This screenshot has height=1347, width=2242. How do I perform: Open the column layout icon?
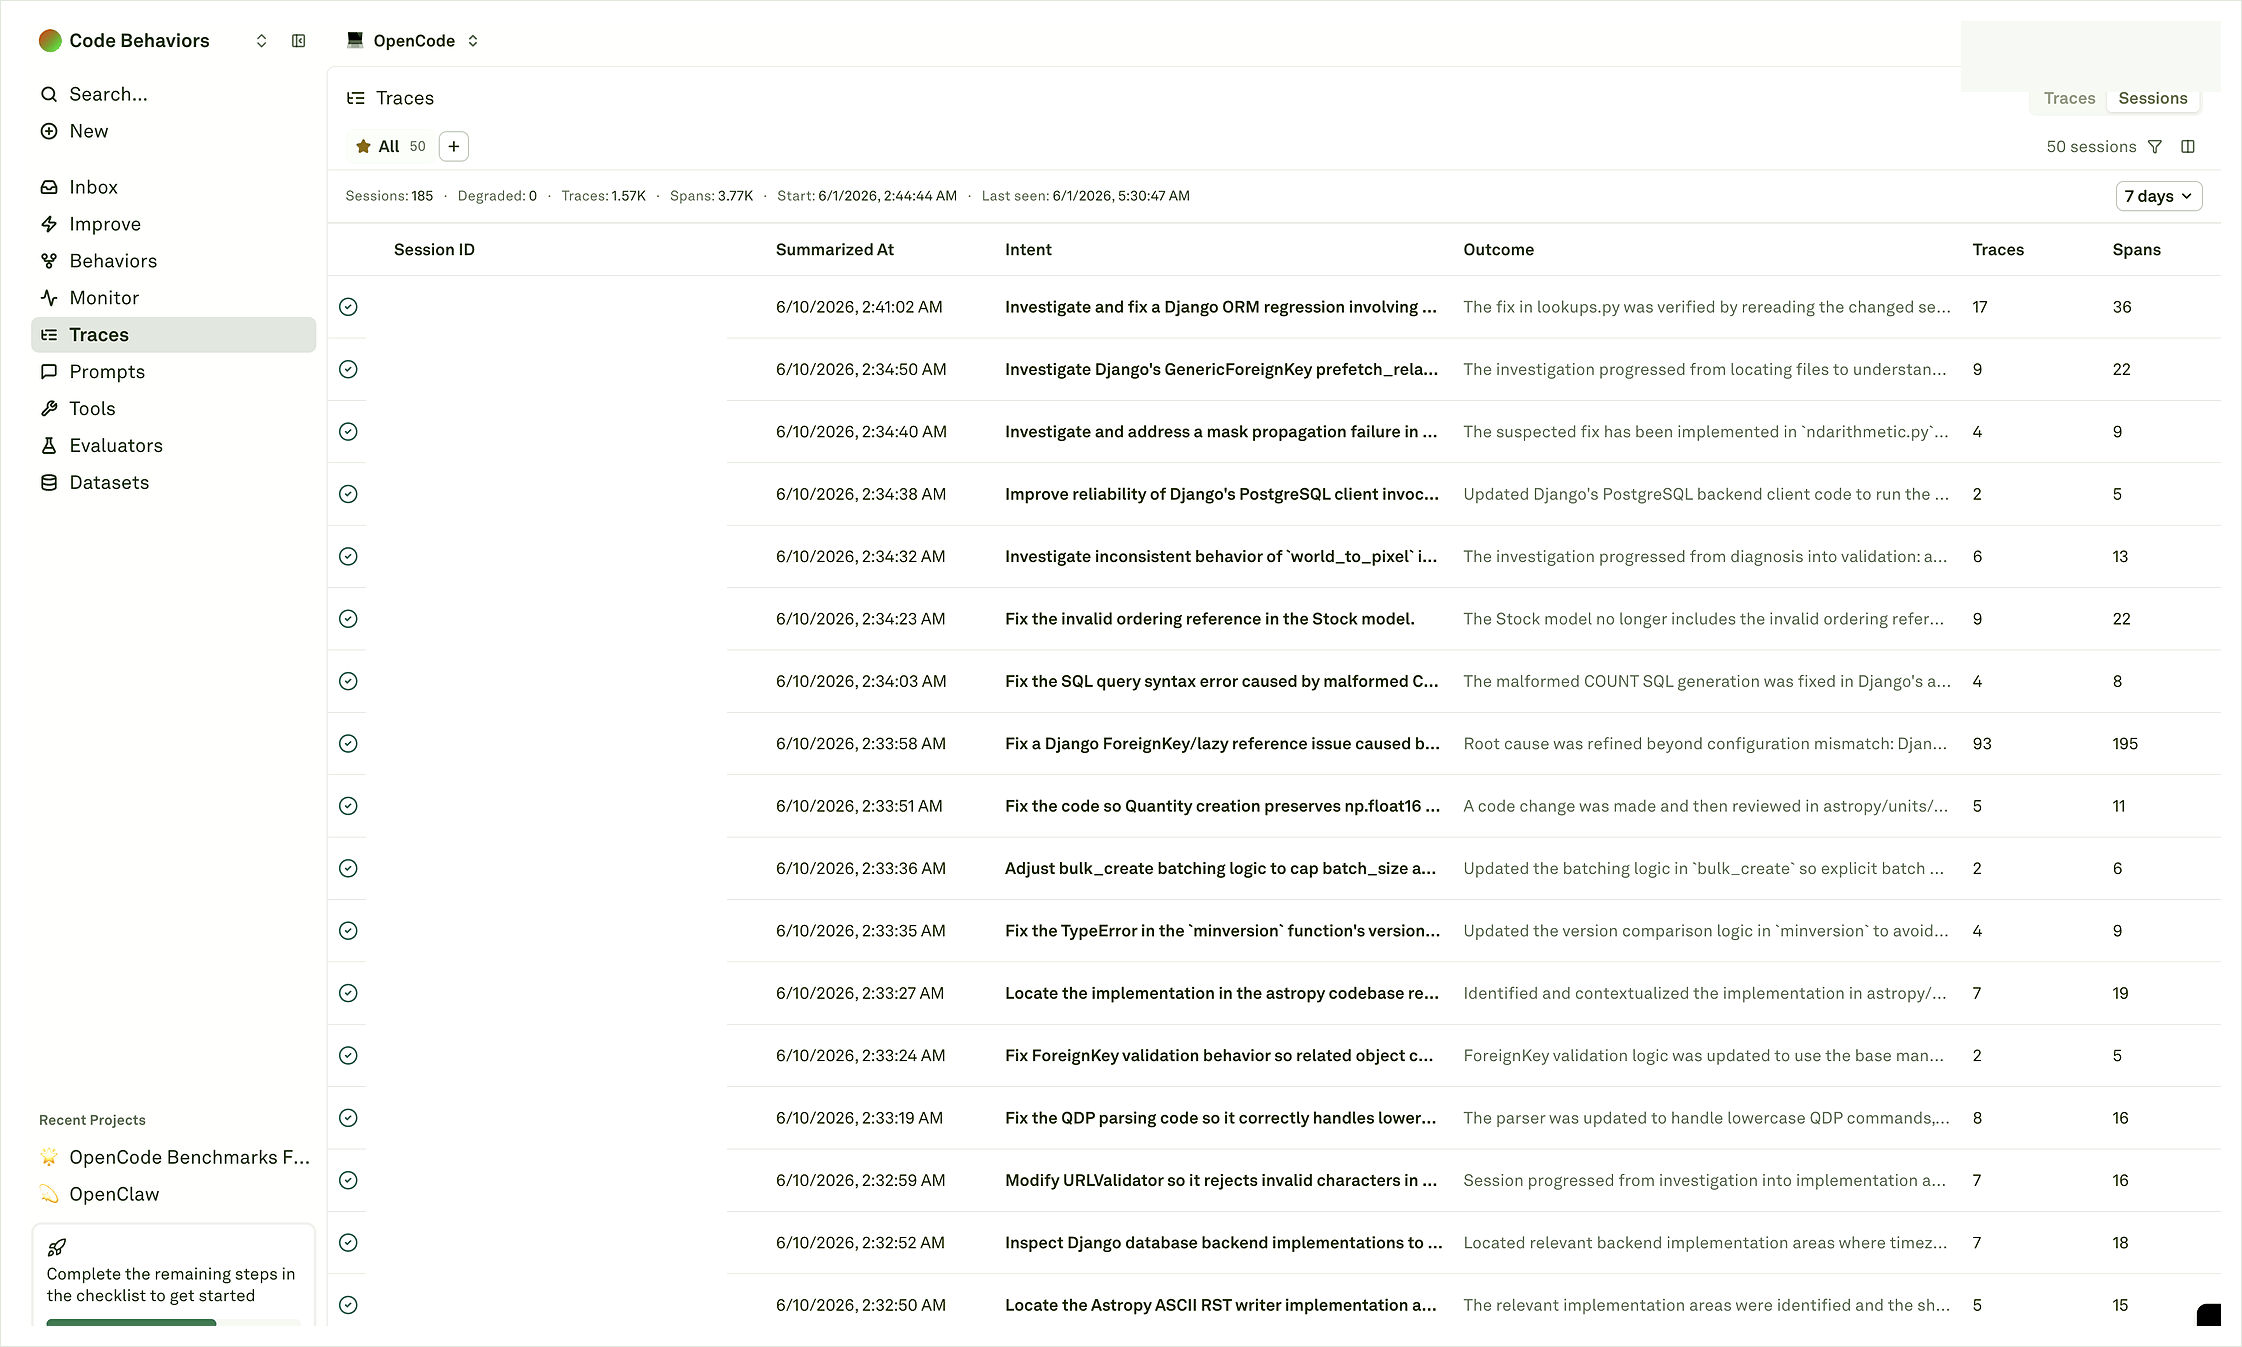pos(2188,147)
